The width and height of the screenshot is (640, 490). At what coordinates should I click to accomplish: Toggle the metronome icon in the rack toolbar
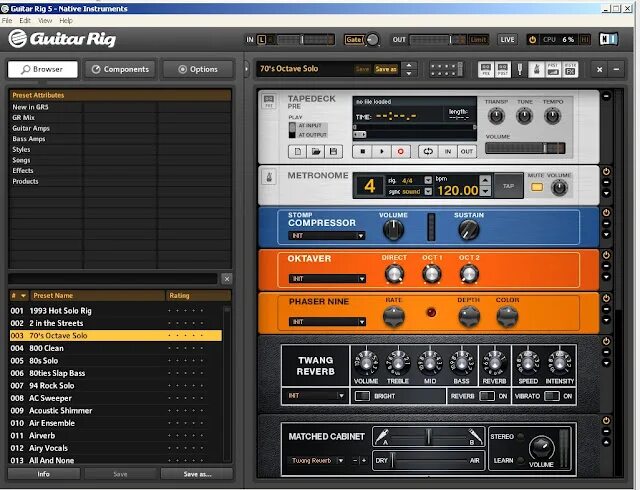(x=536, y=70)
